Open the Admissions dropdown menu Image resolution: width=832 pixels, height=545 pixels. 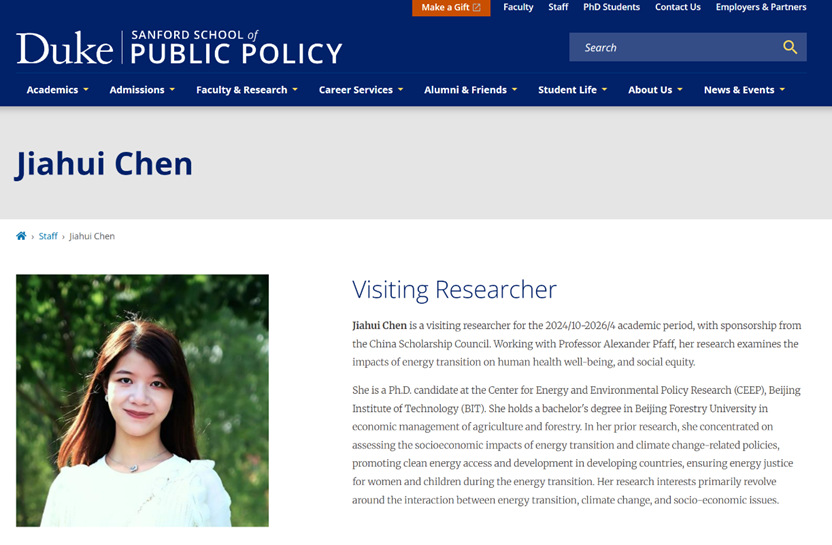(142, 90)
